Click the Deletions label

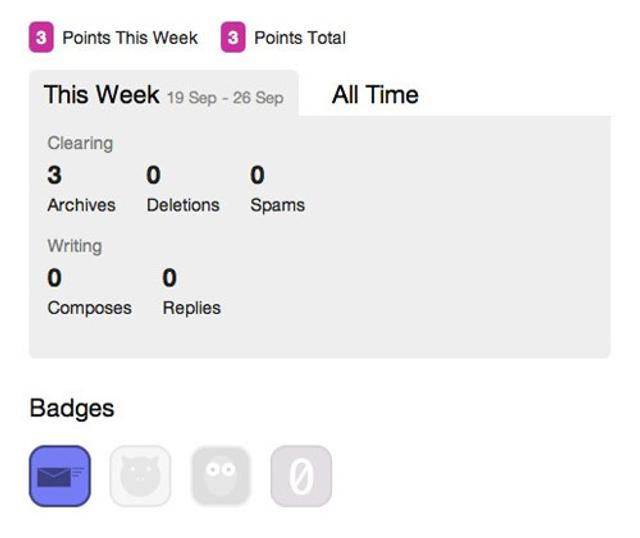183,205
